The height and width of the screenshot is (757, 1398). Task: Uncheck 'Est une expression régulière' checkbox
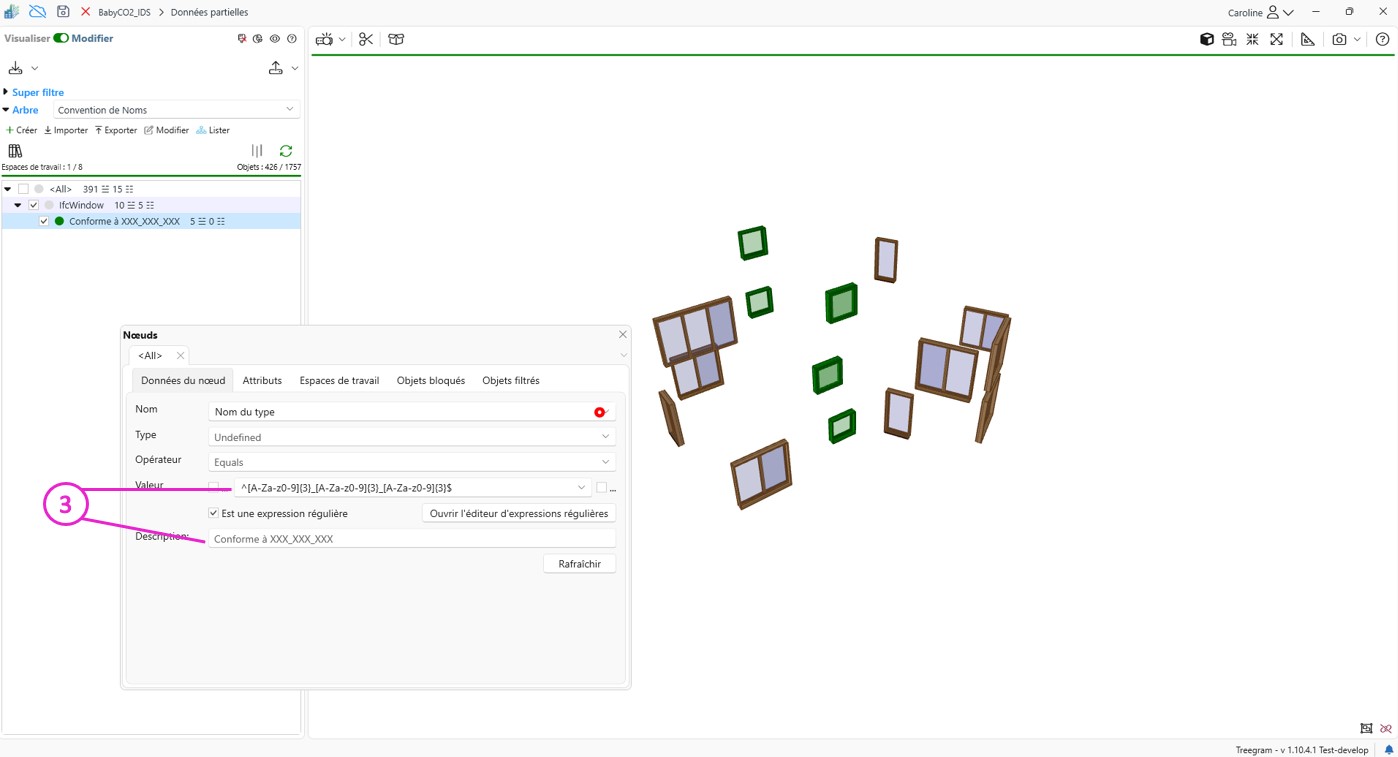pos(213,513)
